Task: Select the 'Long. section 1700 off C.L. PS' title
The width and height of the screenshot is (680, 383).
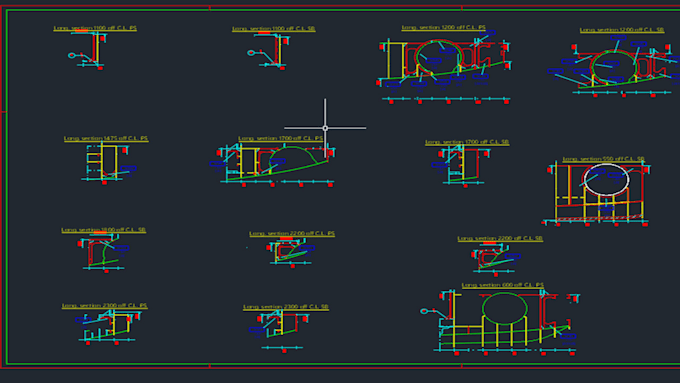Action: point(281,138)
